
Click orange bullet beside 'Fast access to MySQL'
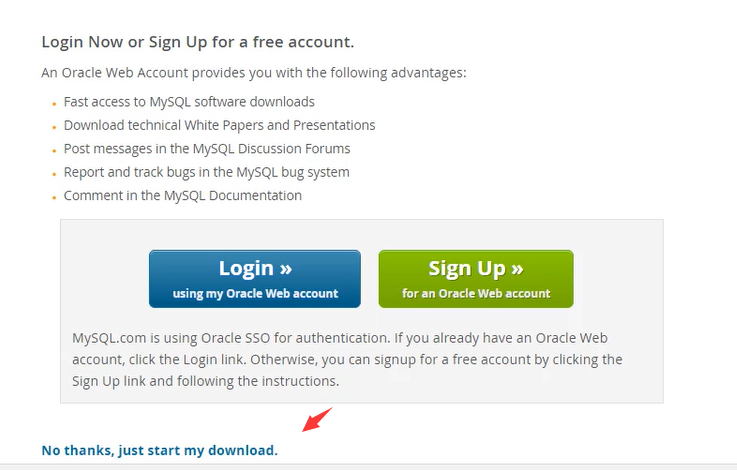coord(54,103)
